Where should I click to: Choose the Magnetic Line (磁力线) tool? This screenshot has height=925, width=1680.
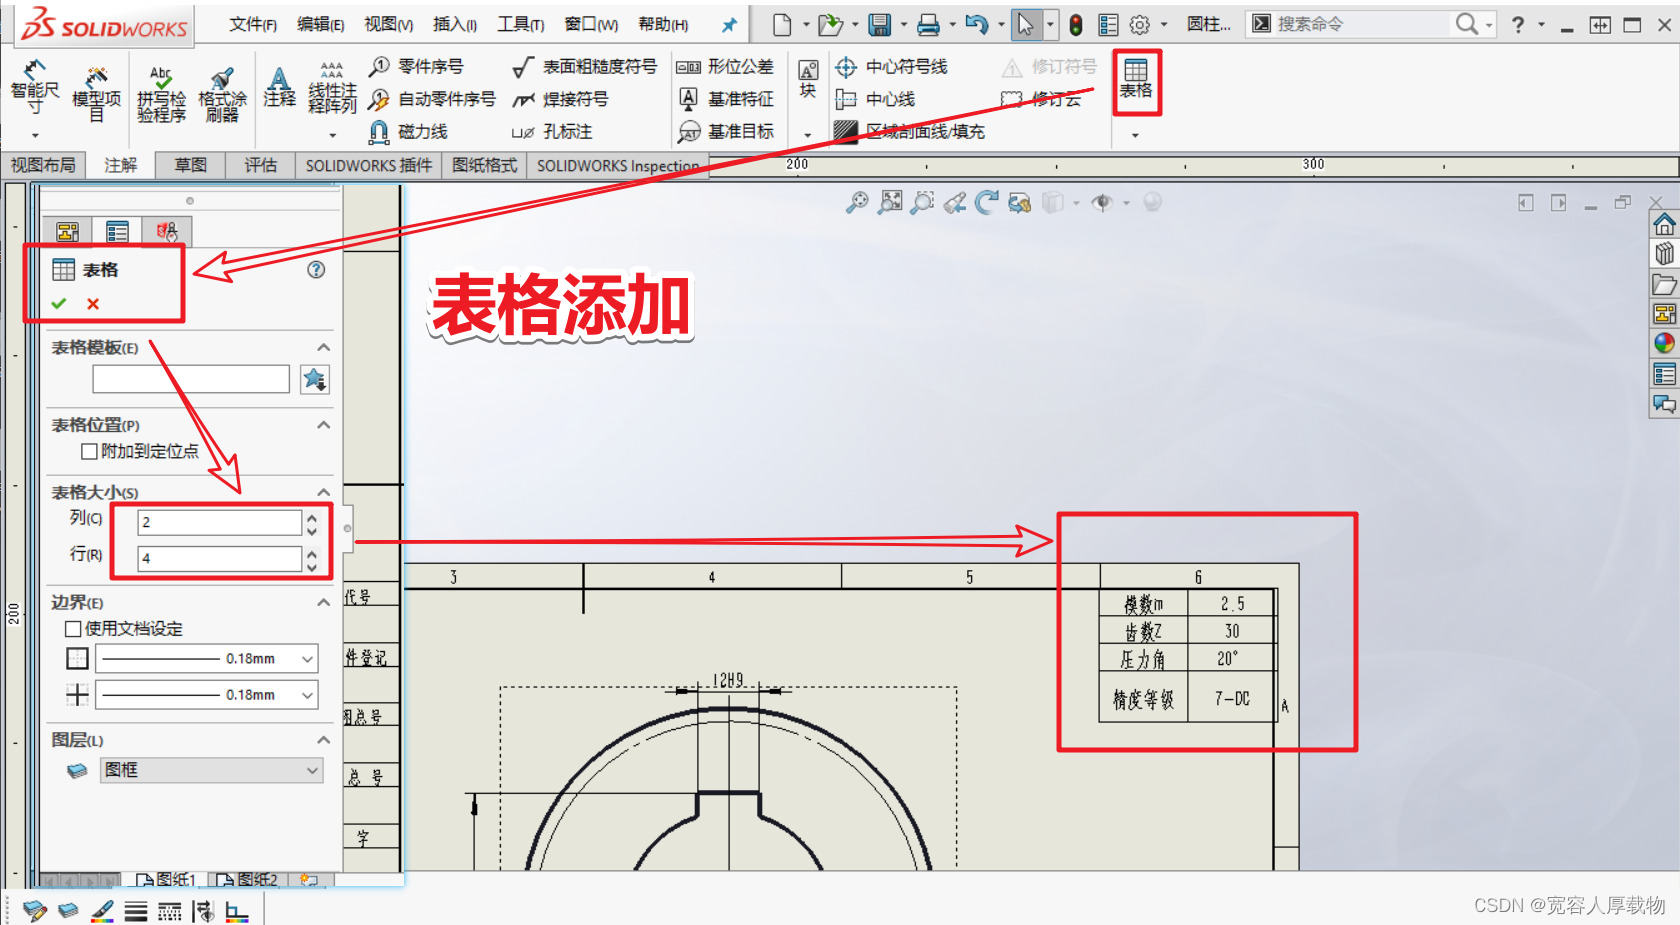click(x=408, y=131)
